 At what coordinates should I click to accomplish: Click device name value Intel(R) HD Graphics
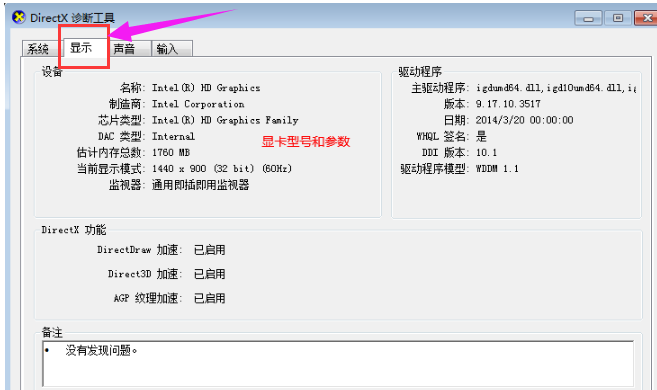click(x=206, y=88)
